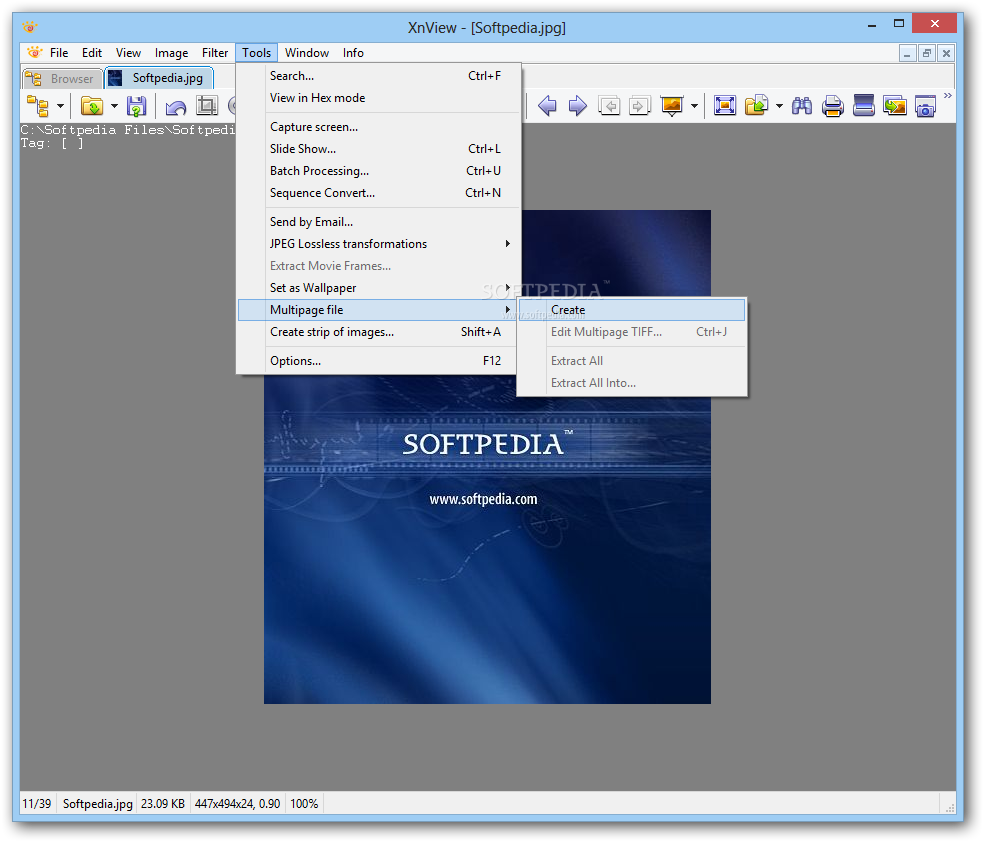Image resolution: width=984 pixels, height=842 pixels.
Task: Click 447x494x24, 0.90 dimensions text
Action: coord(237,804)
